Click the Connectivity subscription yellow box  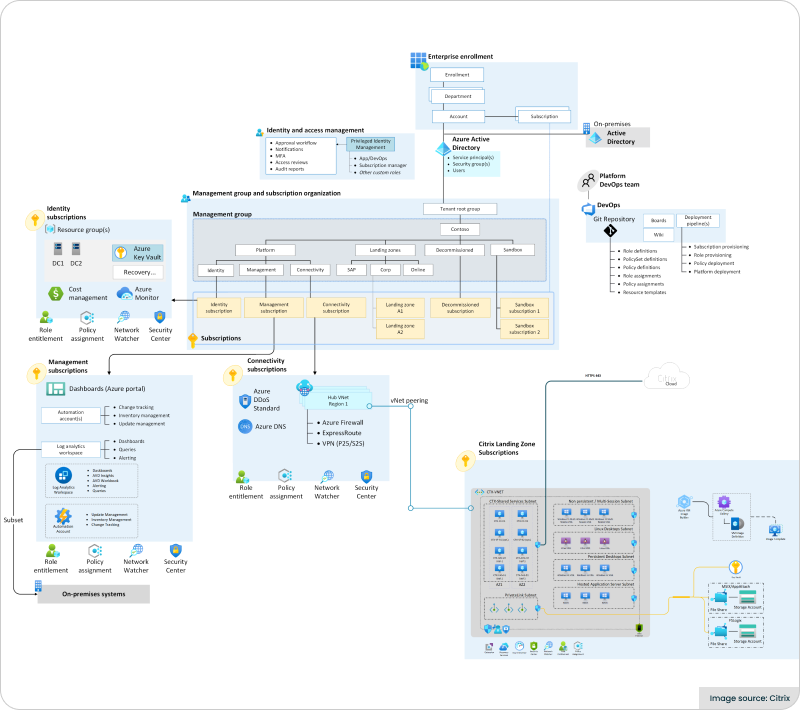pos(336,308)
